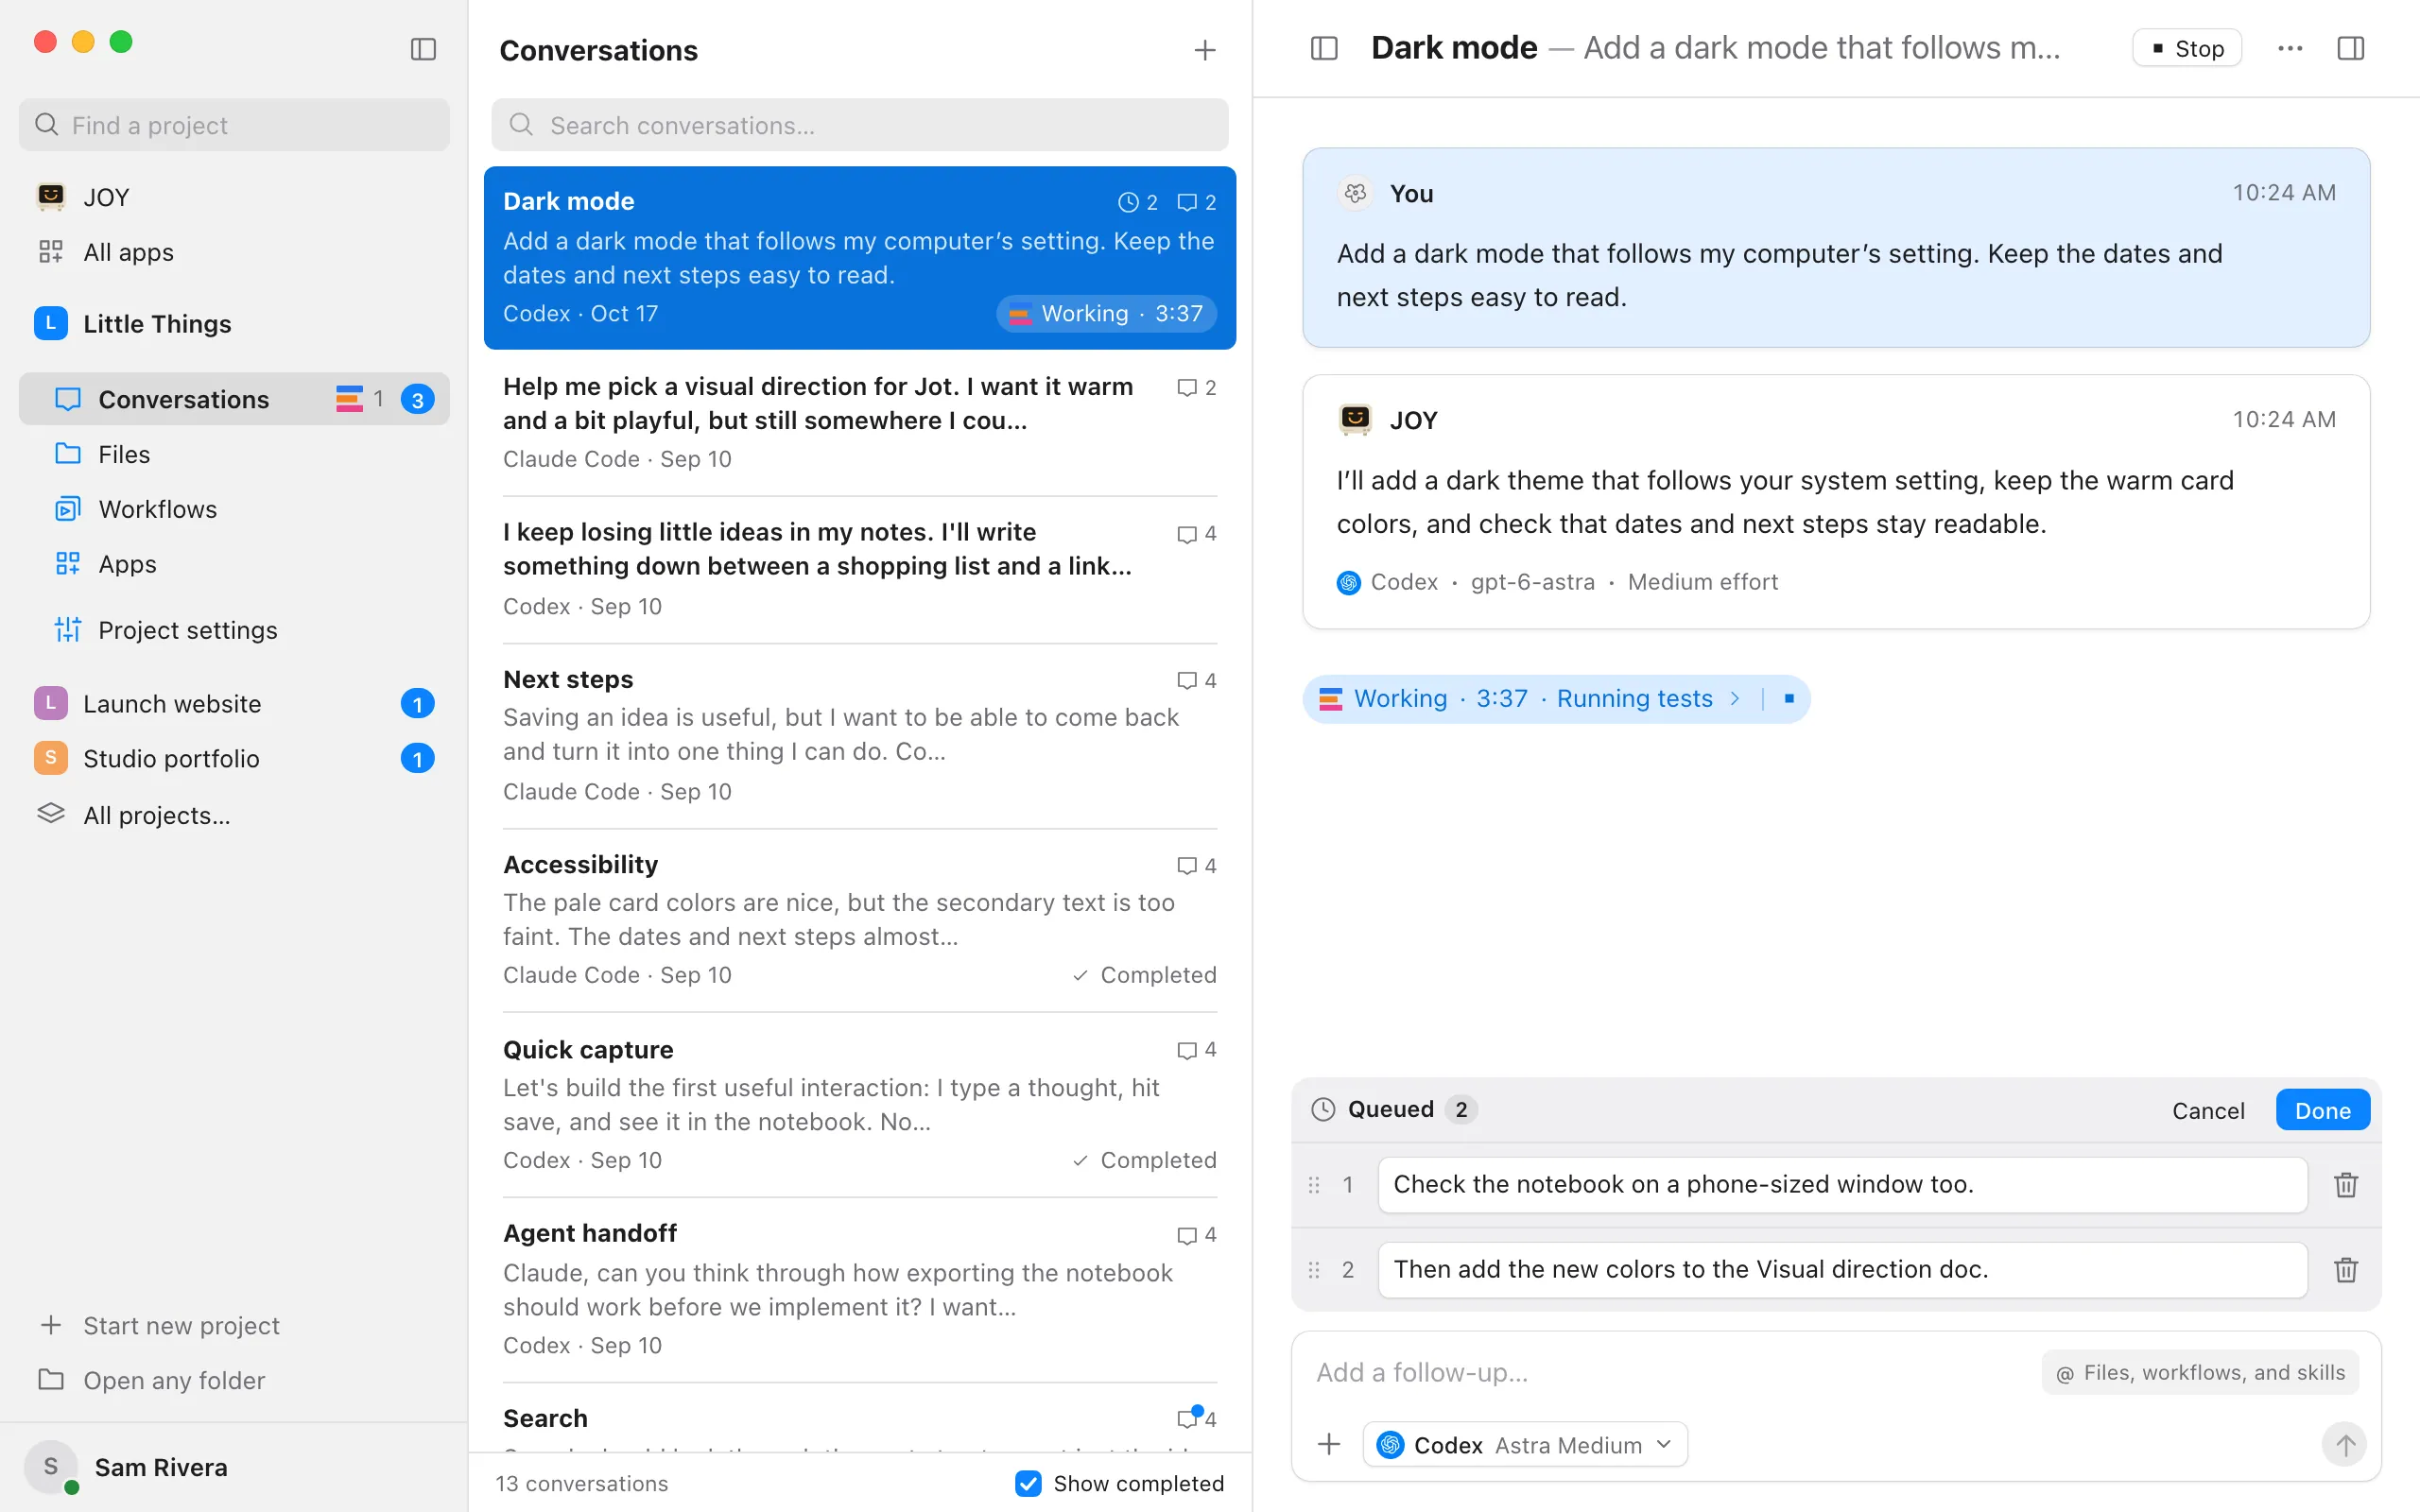Open All projects list
The image size is (2420, 1512).
(x=234, y=815)
